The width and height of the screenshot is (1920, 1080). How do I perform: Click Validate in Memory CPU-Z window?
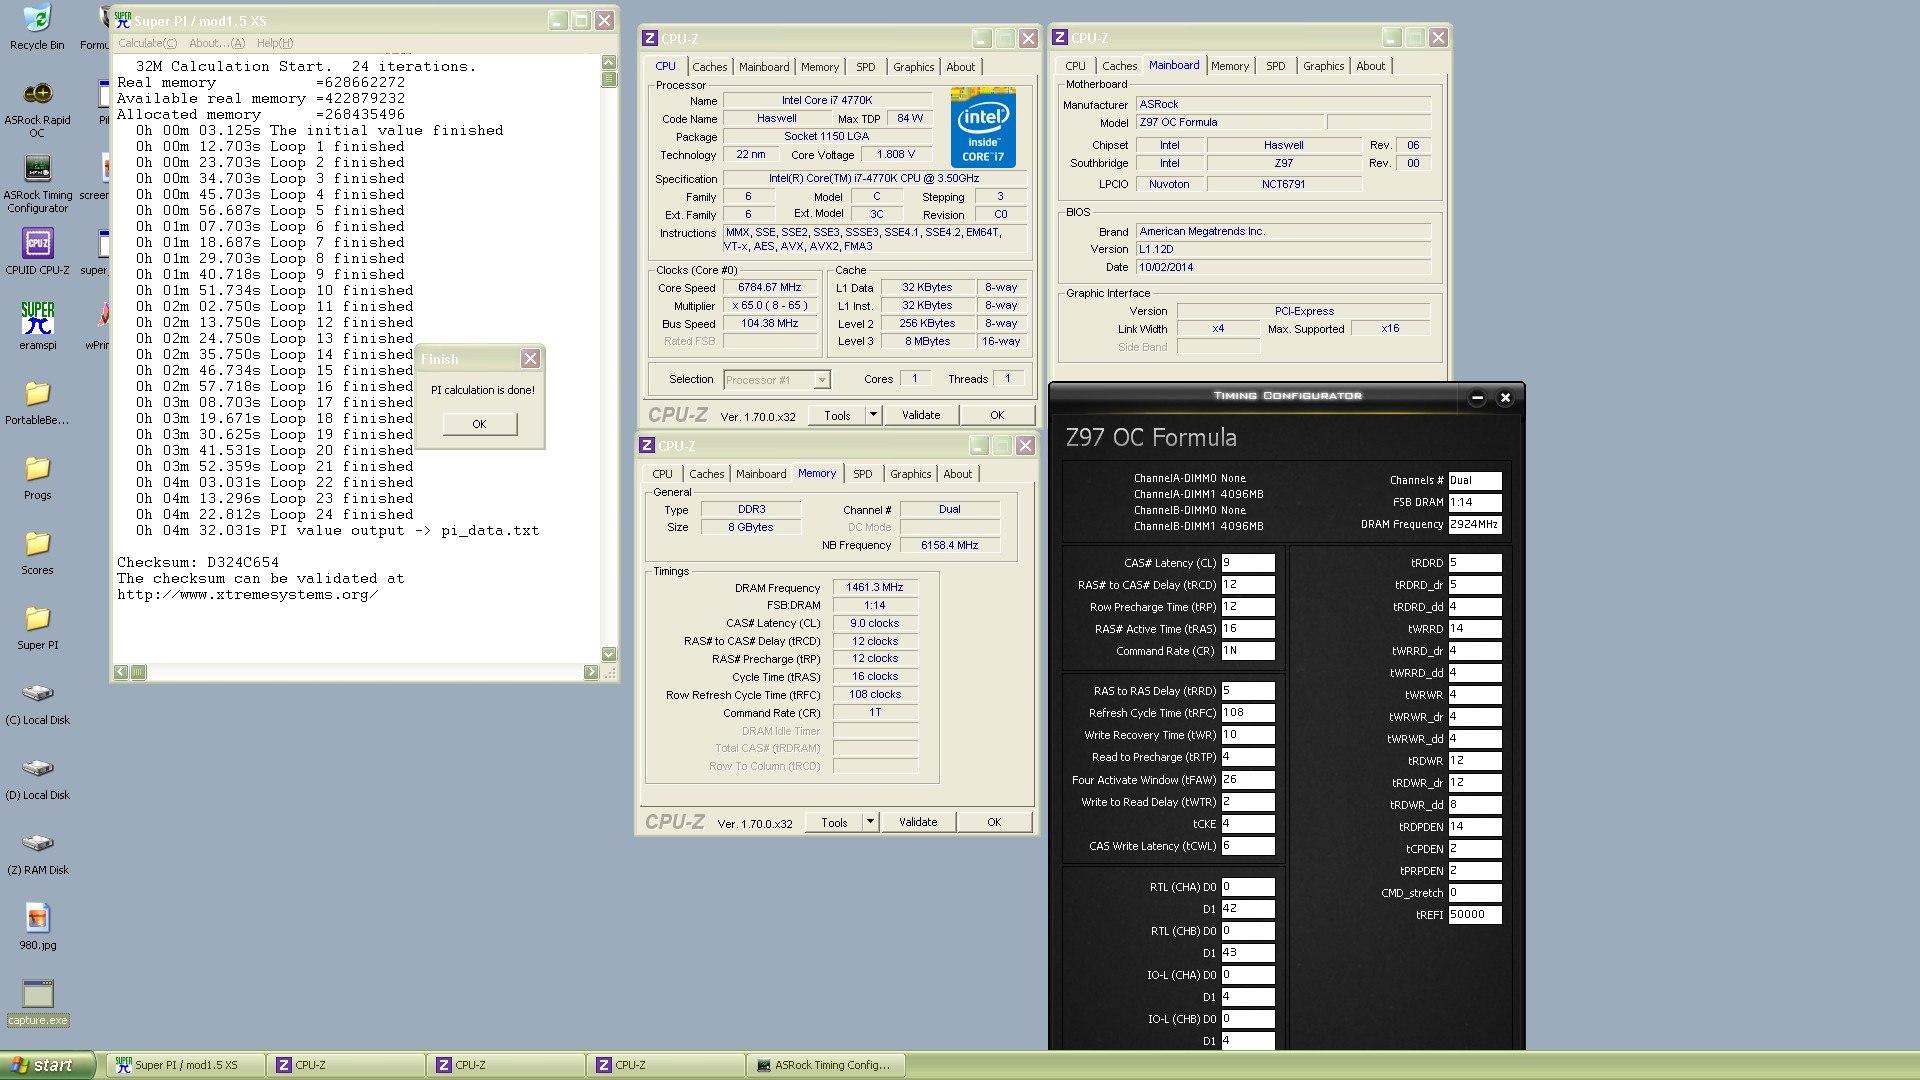[918, 822]
